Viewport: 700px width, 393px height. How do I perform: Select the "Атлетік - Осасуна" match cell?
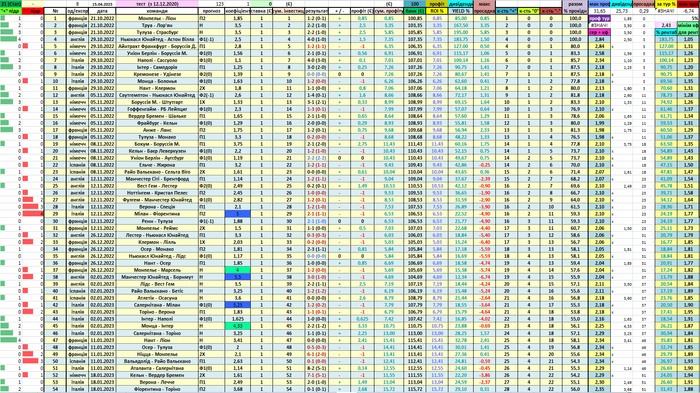[157, 298]
